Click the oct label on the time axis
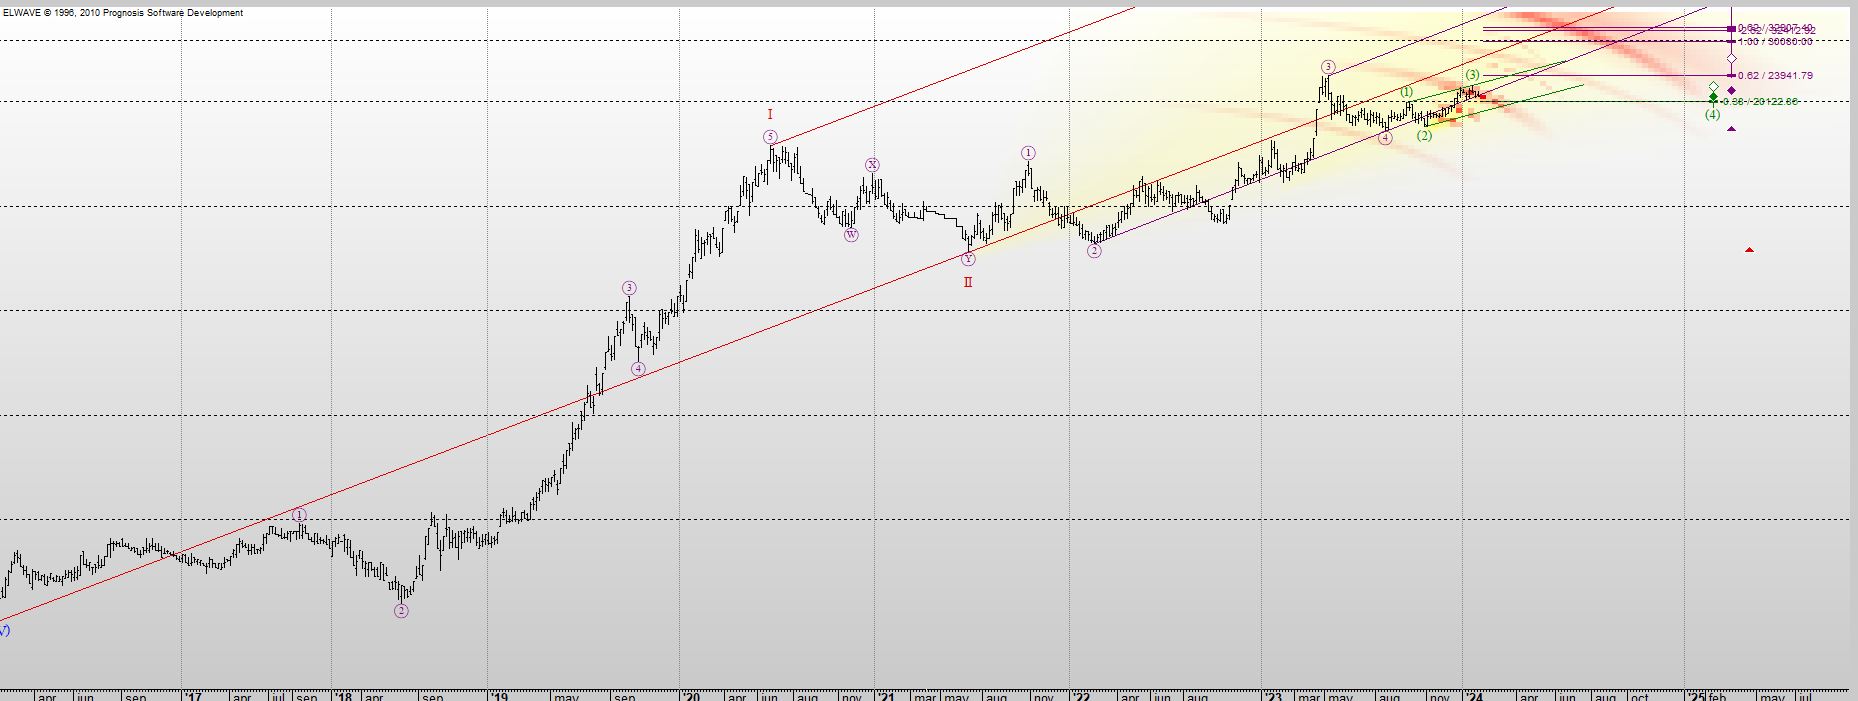The width and height of the screenshot is (1858, 701). 1639,696
